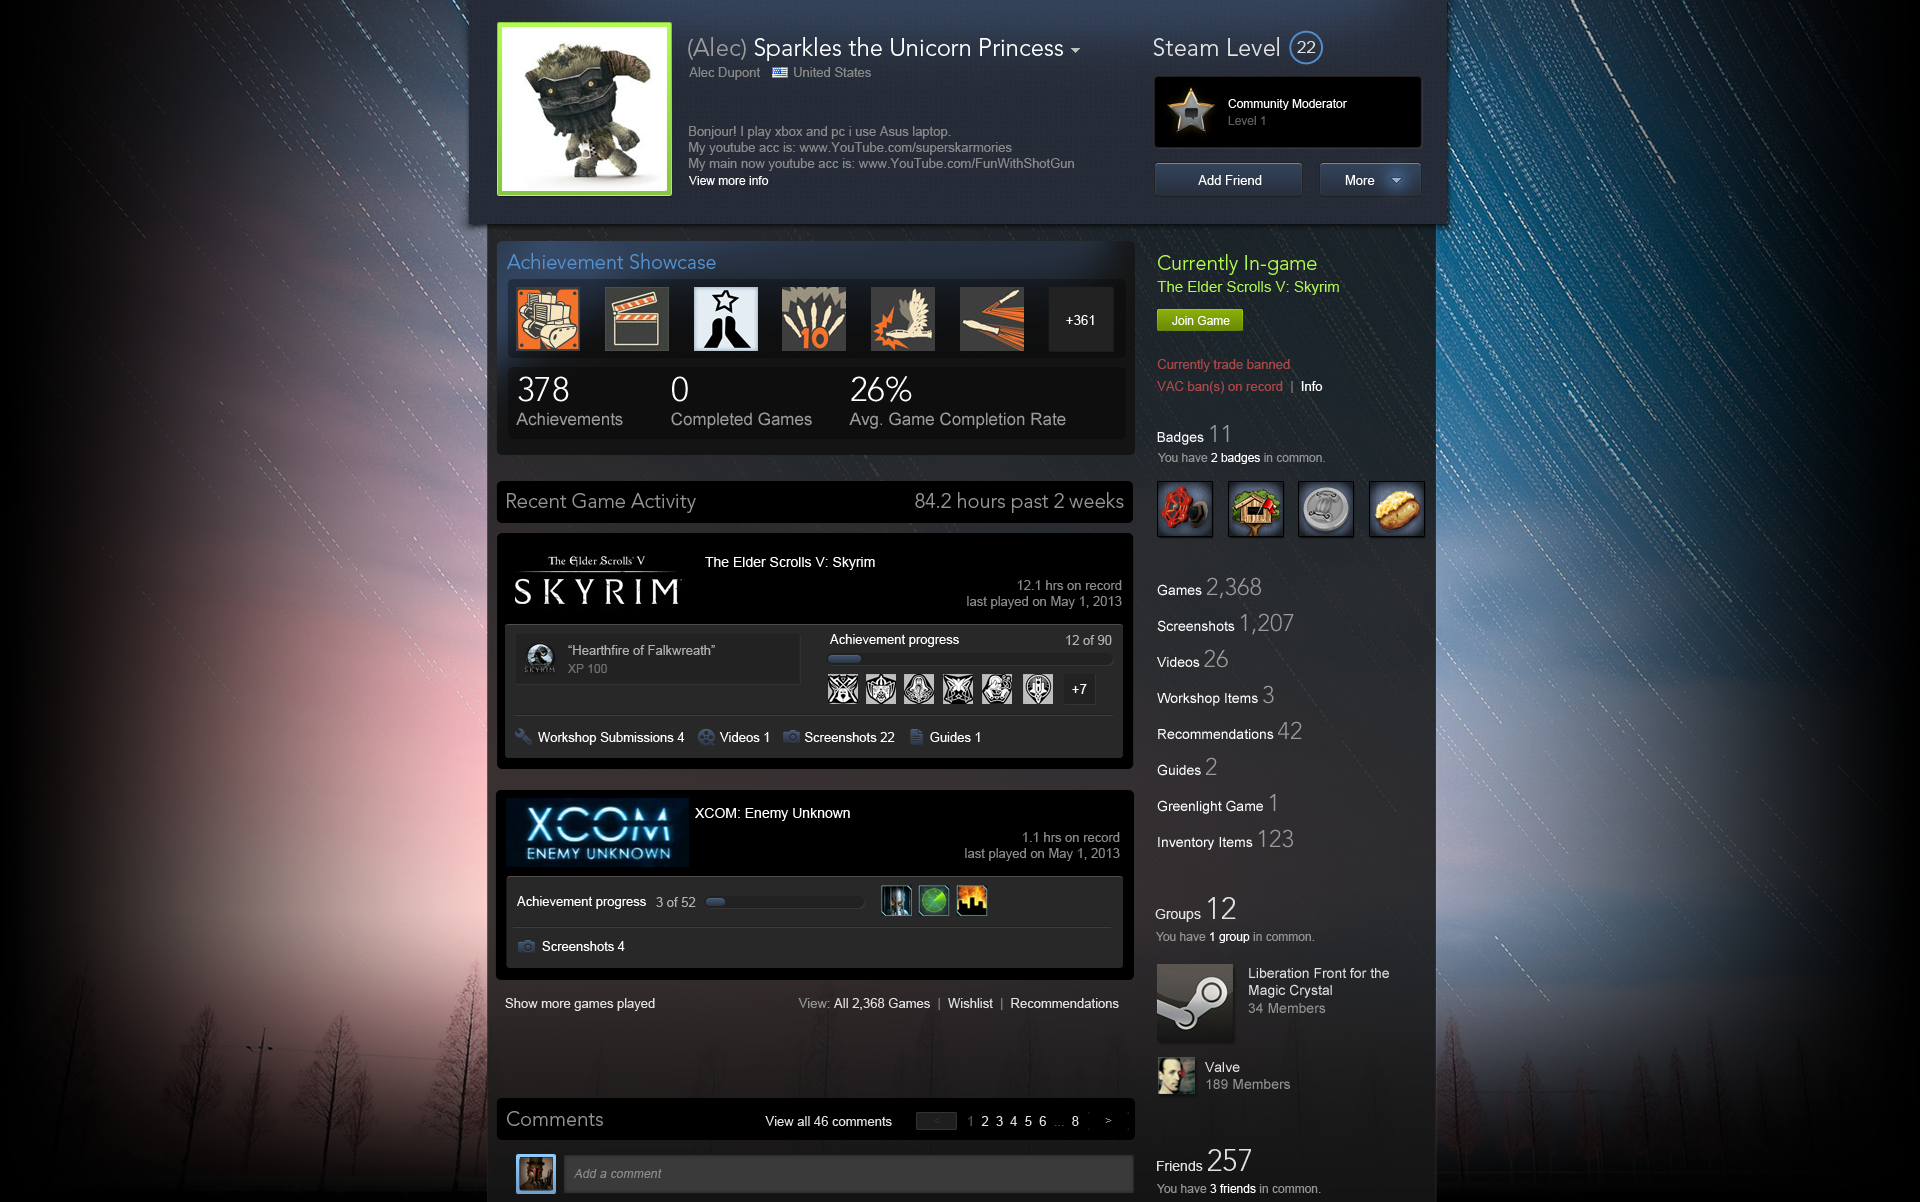
Task: Click the Skyrim achievement progress bar
Action: [969, 659]
